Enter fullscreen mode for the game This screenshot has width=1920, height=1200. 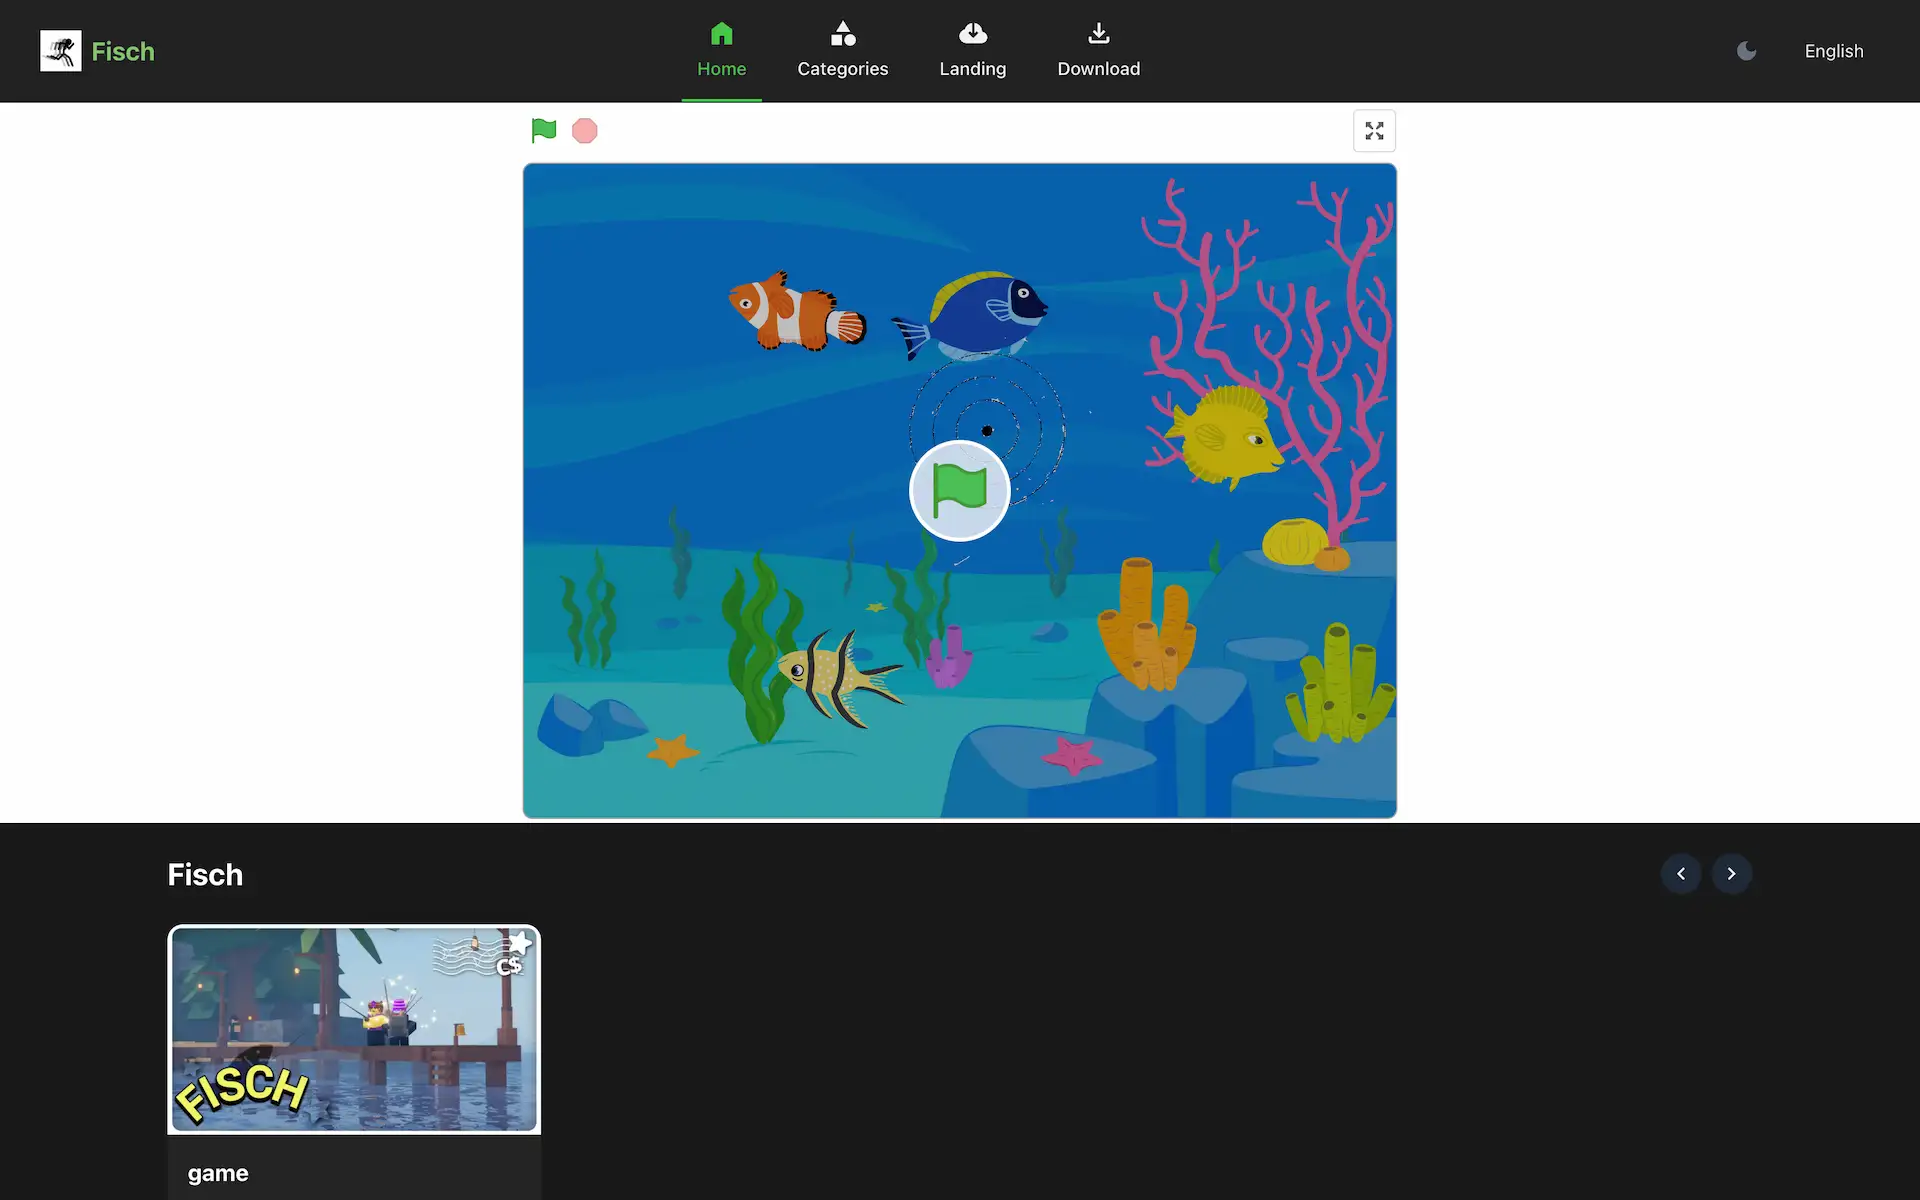point(1374,131)
